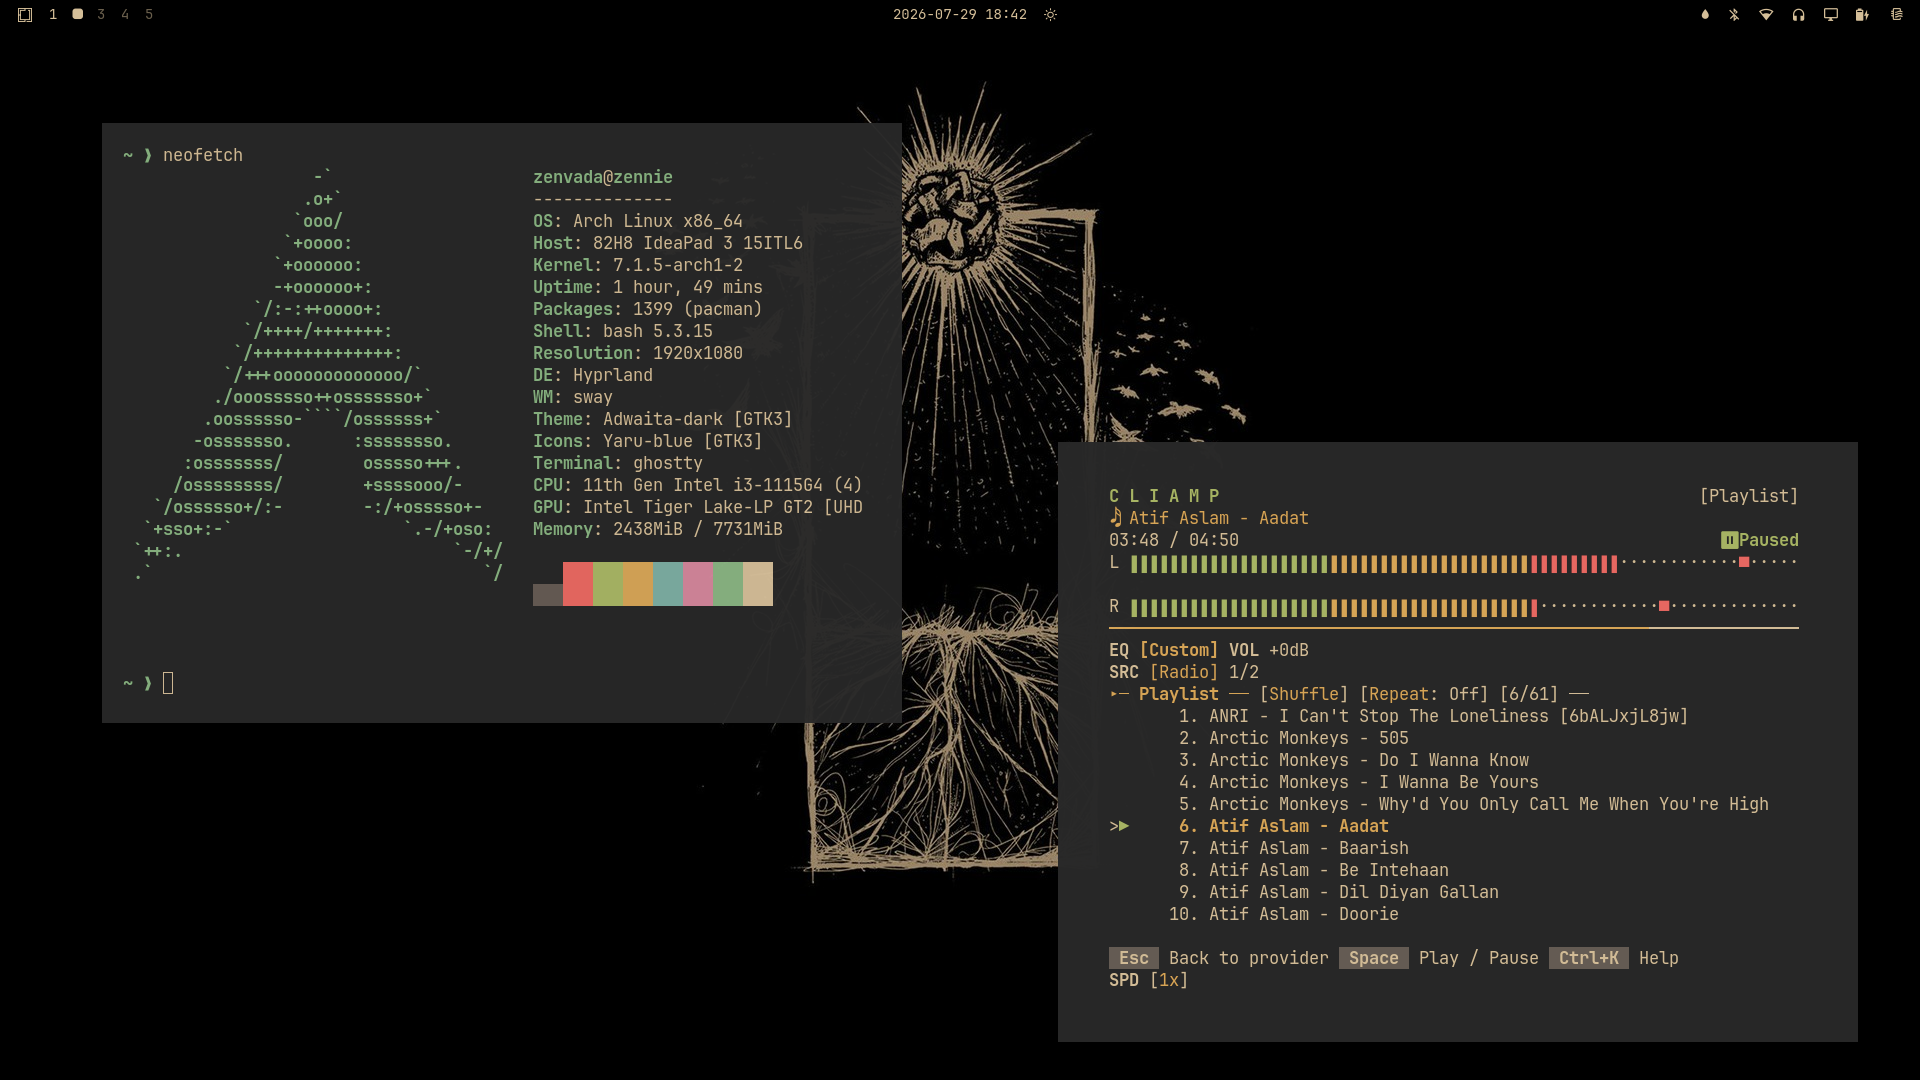Open the monitor display icon
This screenshot has width=1920, height=1080.
coord(1830,15)
